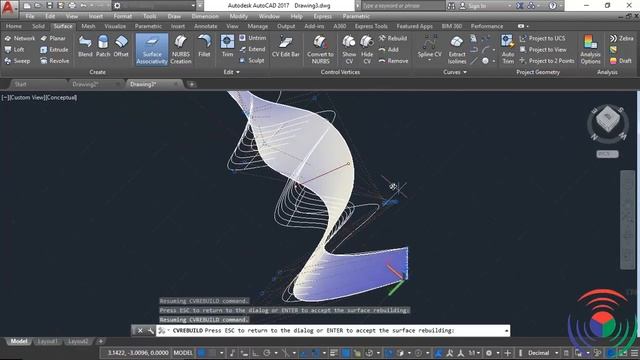640x360 pixels.
Task: Switch to Layout1 tab
Action: [x=47, y=341]
